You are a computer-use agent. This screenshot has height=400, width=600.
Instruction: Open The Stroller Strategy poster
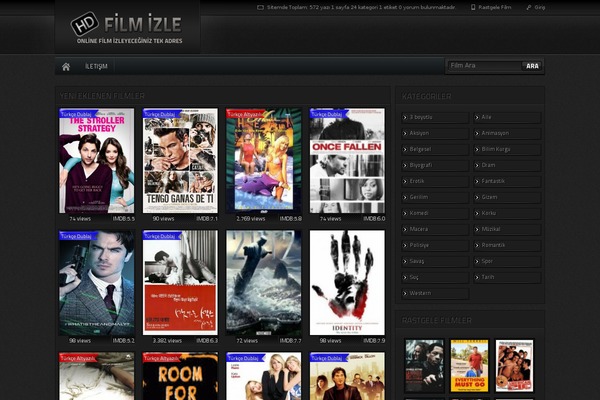click(97, 161)
